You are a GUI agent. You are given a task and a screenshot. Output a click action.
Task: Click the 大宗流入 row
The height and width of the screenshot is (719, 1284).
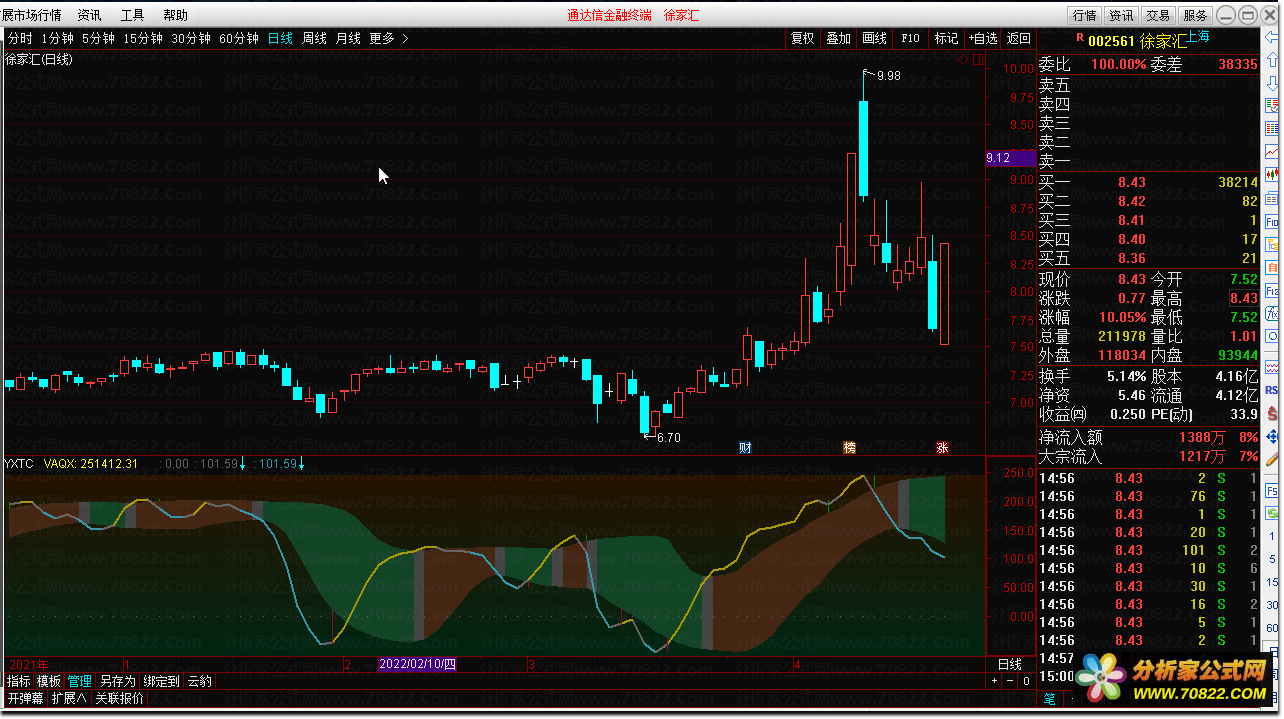coord(1148,456)
